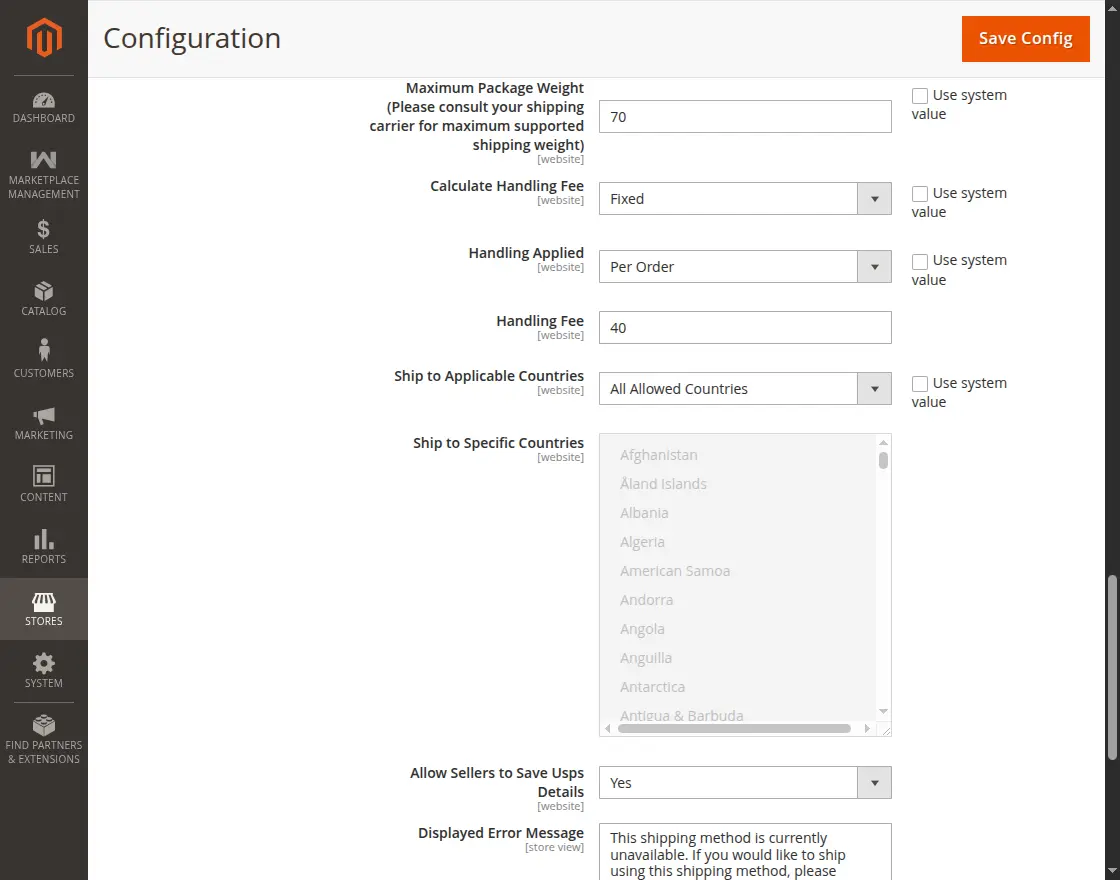Select the Customers sidebar icon
Viewport: 1120px width, 880px height.
click(43, 352)
